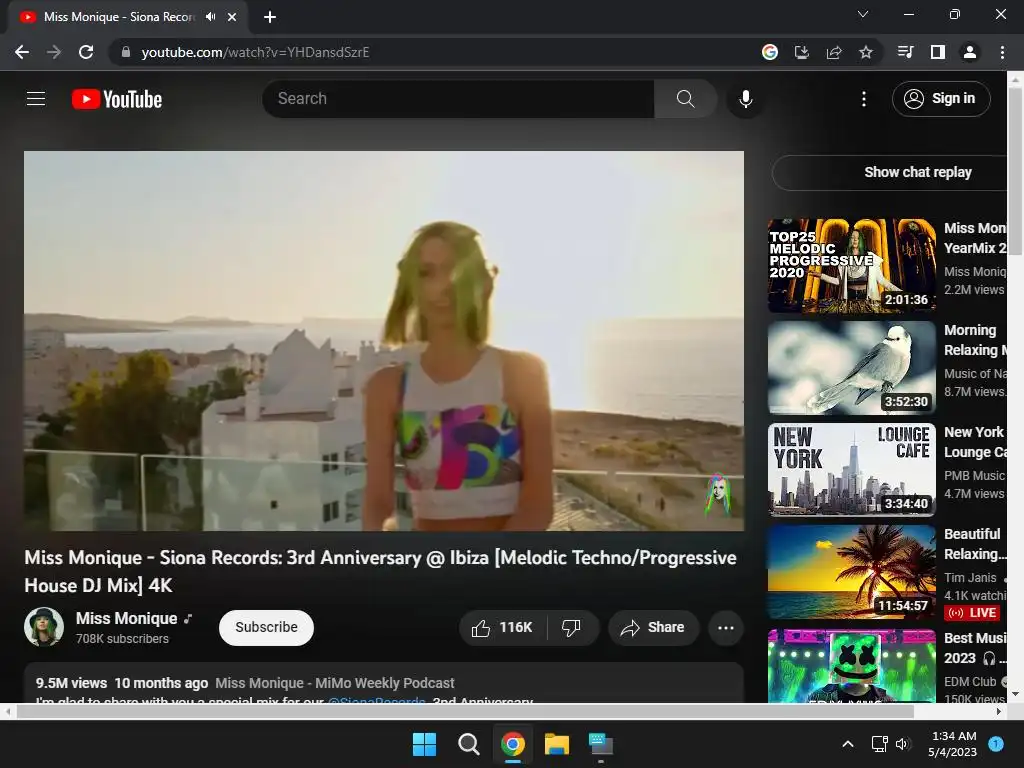Viewport: 1024px width, 768px height.
Task: Open more actions ellipsis below video
Action: (726, 628)
